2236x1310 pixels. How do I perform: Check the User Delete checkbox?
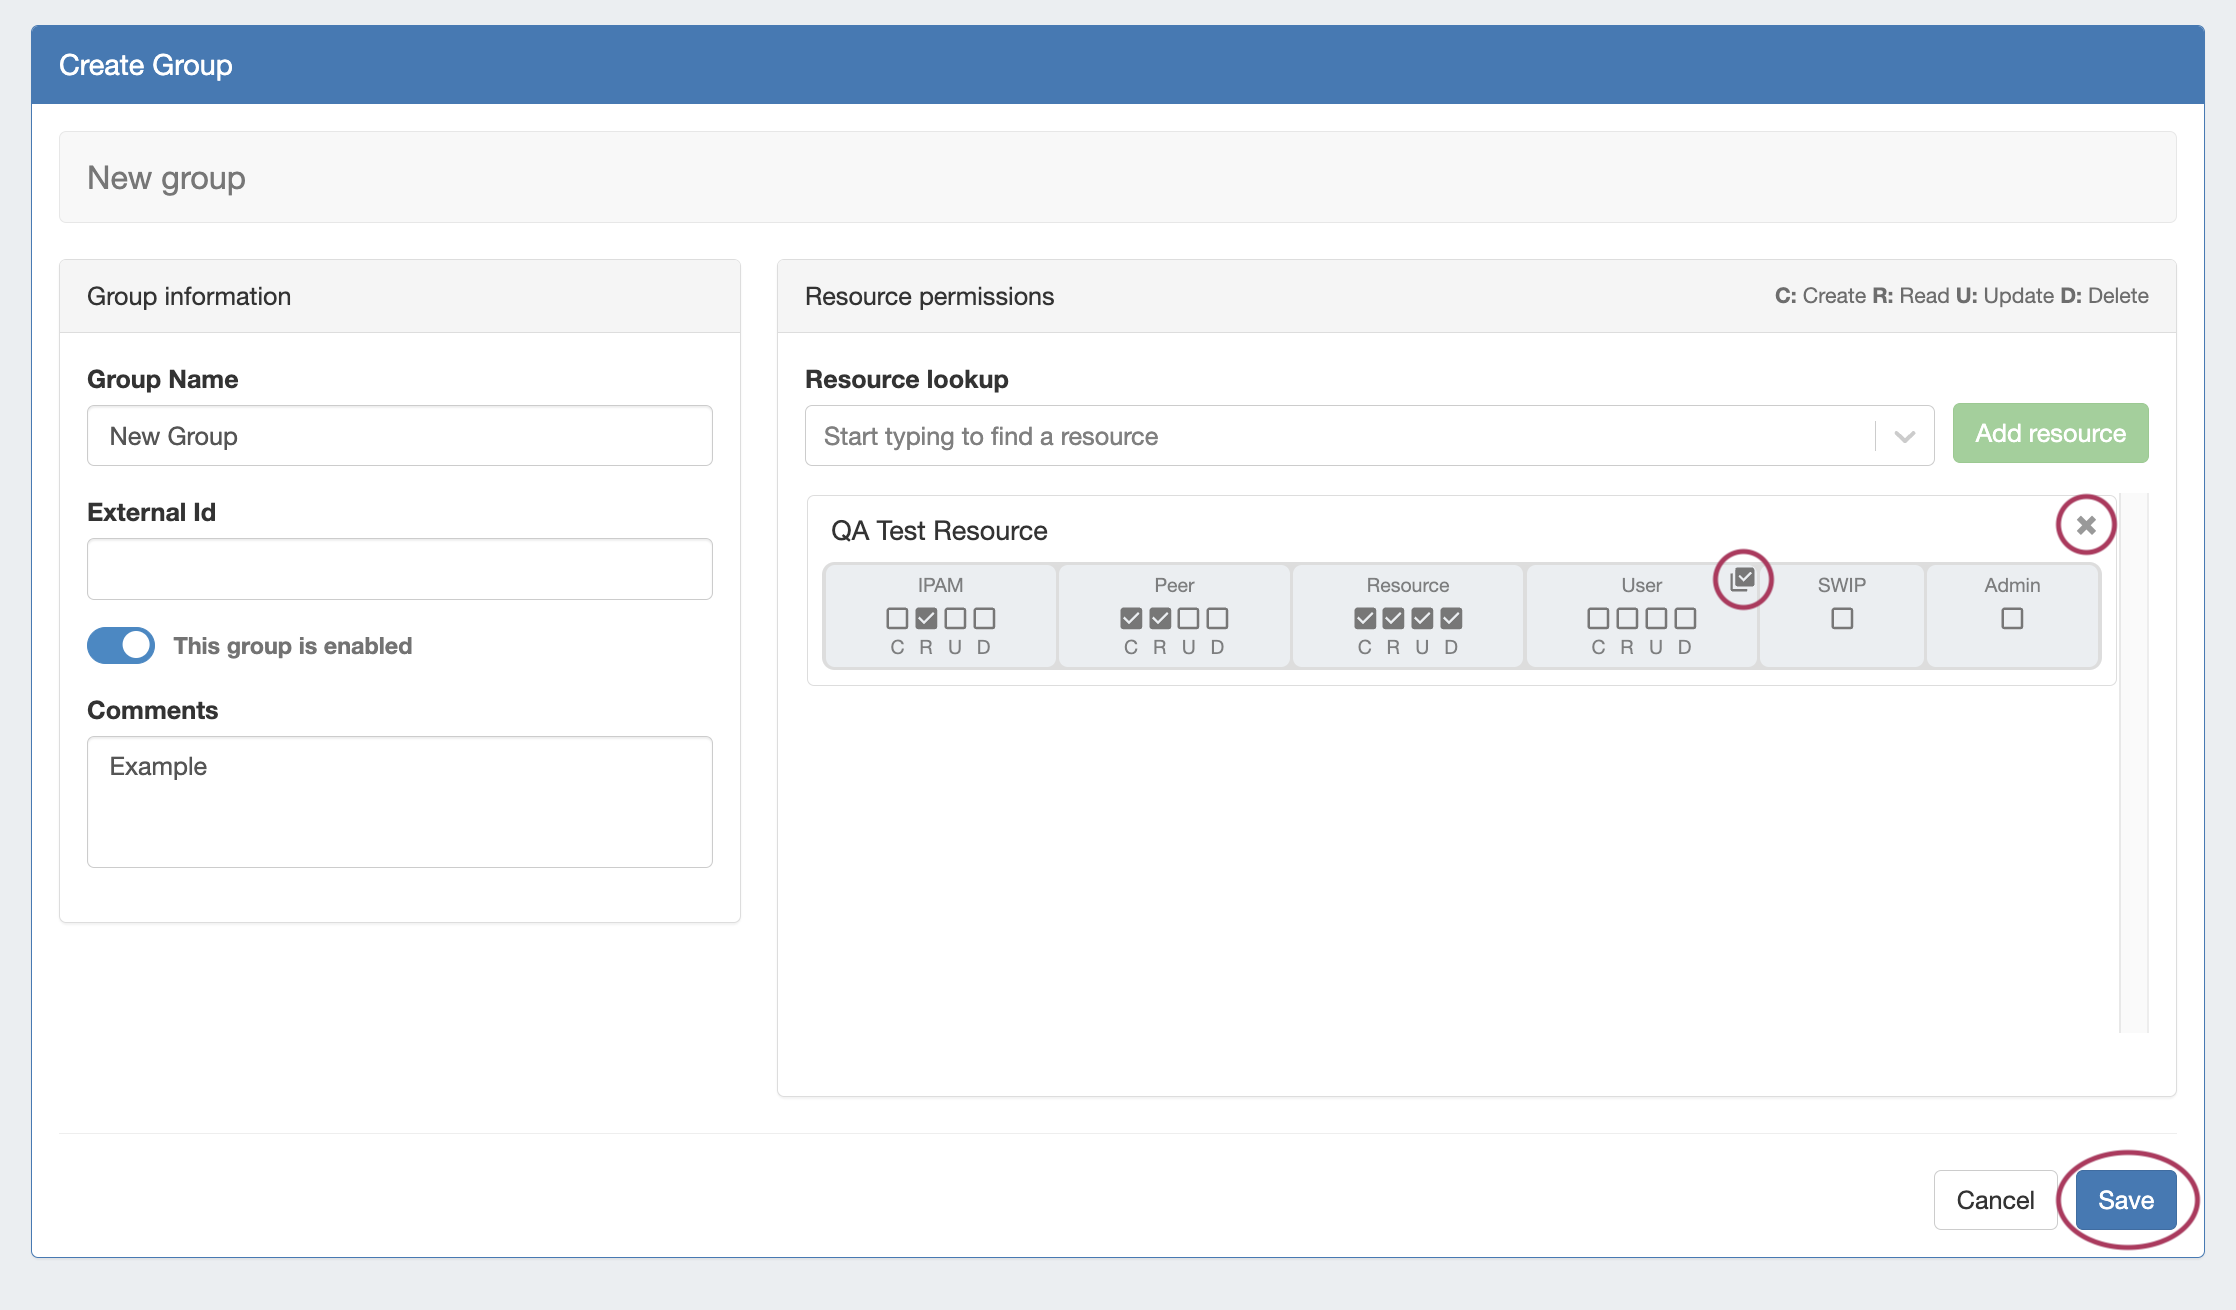pos(1685,619)
